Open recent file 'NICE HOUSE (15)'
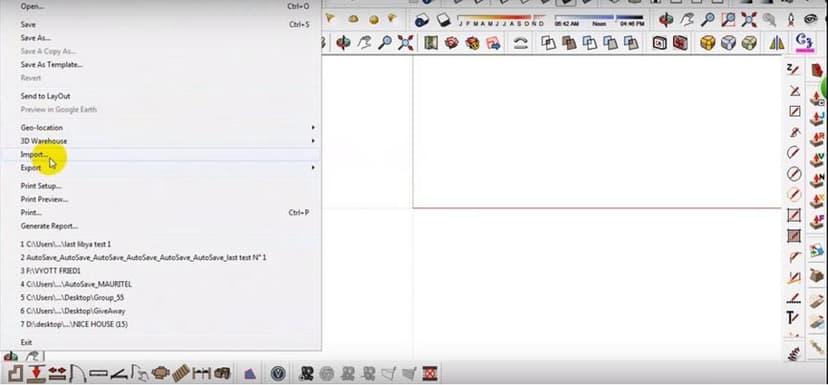Viewport: 828px width, 385px height. coord(74,324)
